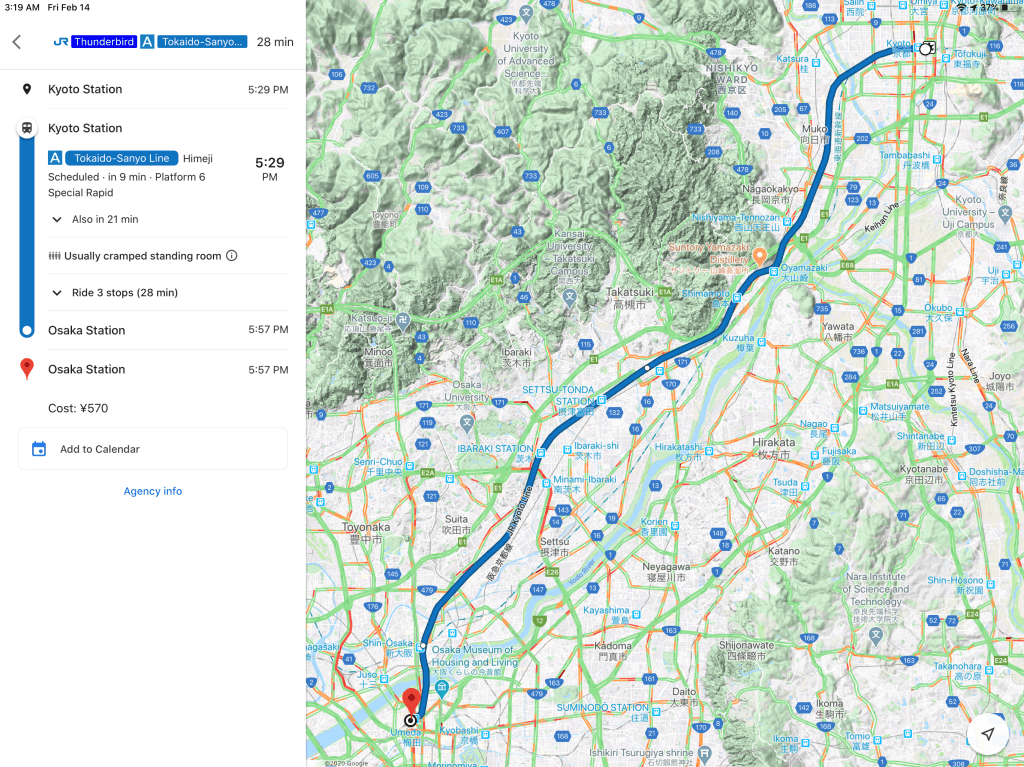
Task: Tap the red destination pin at Umeda
Action: click(410, 699)
